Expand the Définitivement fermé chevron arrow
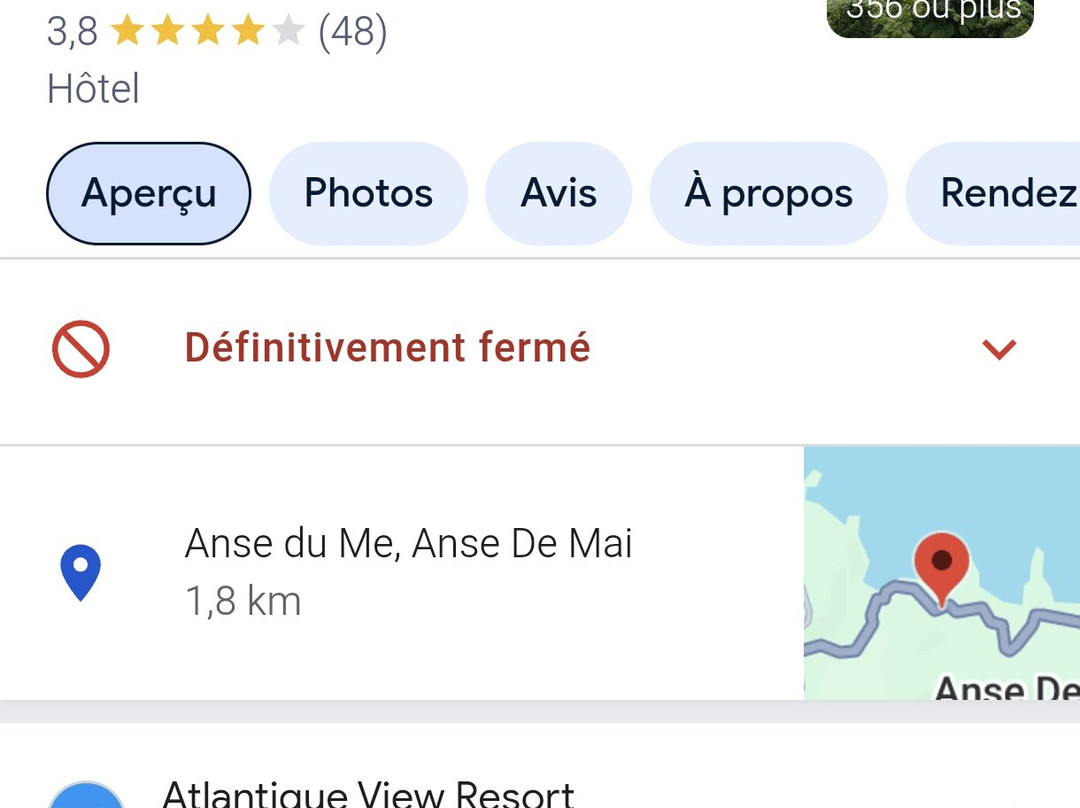Screen dimensions: 1080x808 tap(999, 348)
